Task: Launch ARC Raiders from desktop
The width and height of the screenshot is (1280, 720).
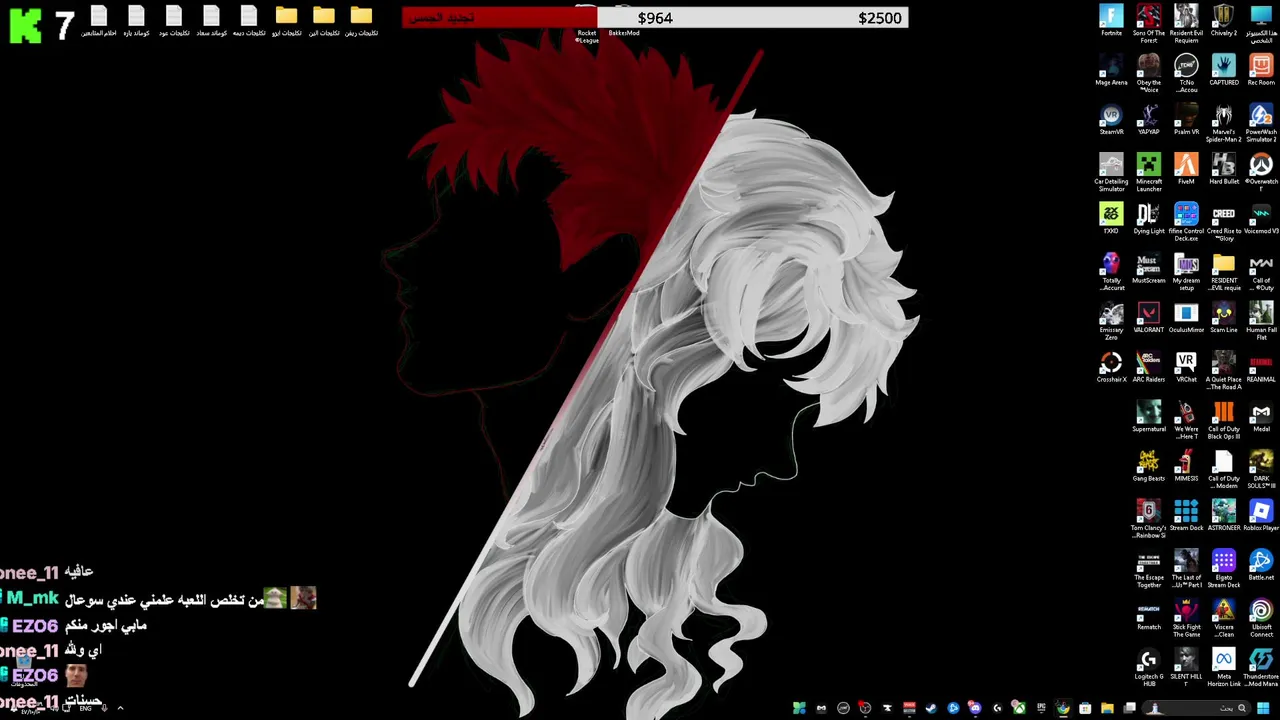Action: click(1149, 367)
